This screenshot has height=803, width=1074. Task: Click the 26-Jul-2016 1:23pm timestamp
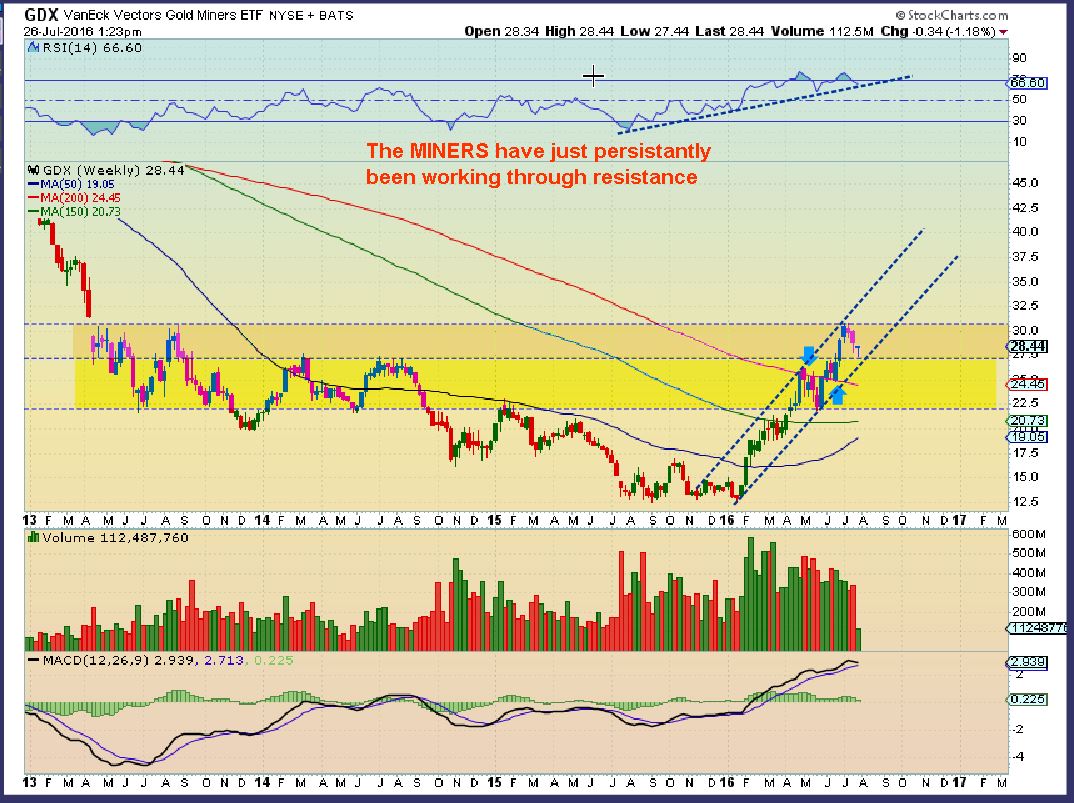point(83,32)
